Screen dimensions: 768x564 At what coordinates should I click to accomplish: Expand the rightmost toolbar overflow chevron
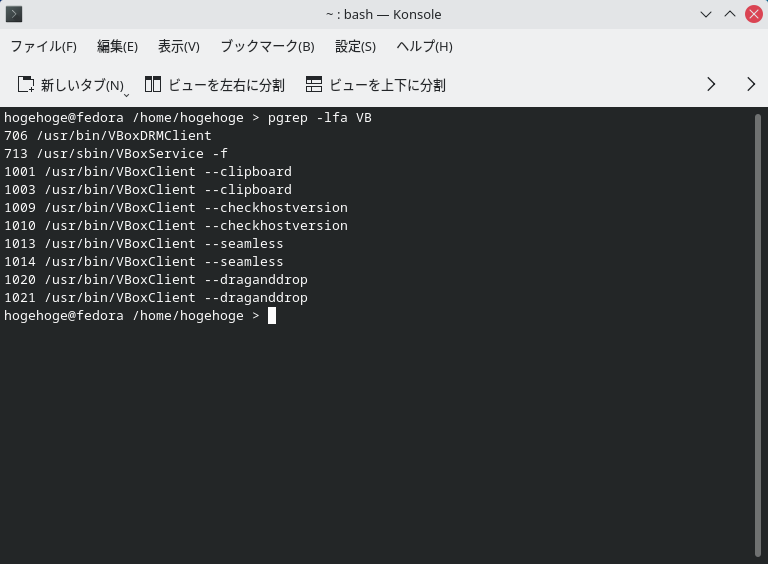(751, 84)
